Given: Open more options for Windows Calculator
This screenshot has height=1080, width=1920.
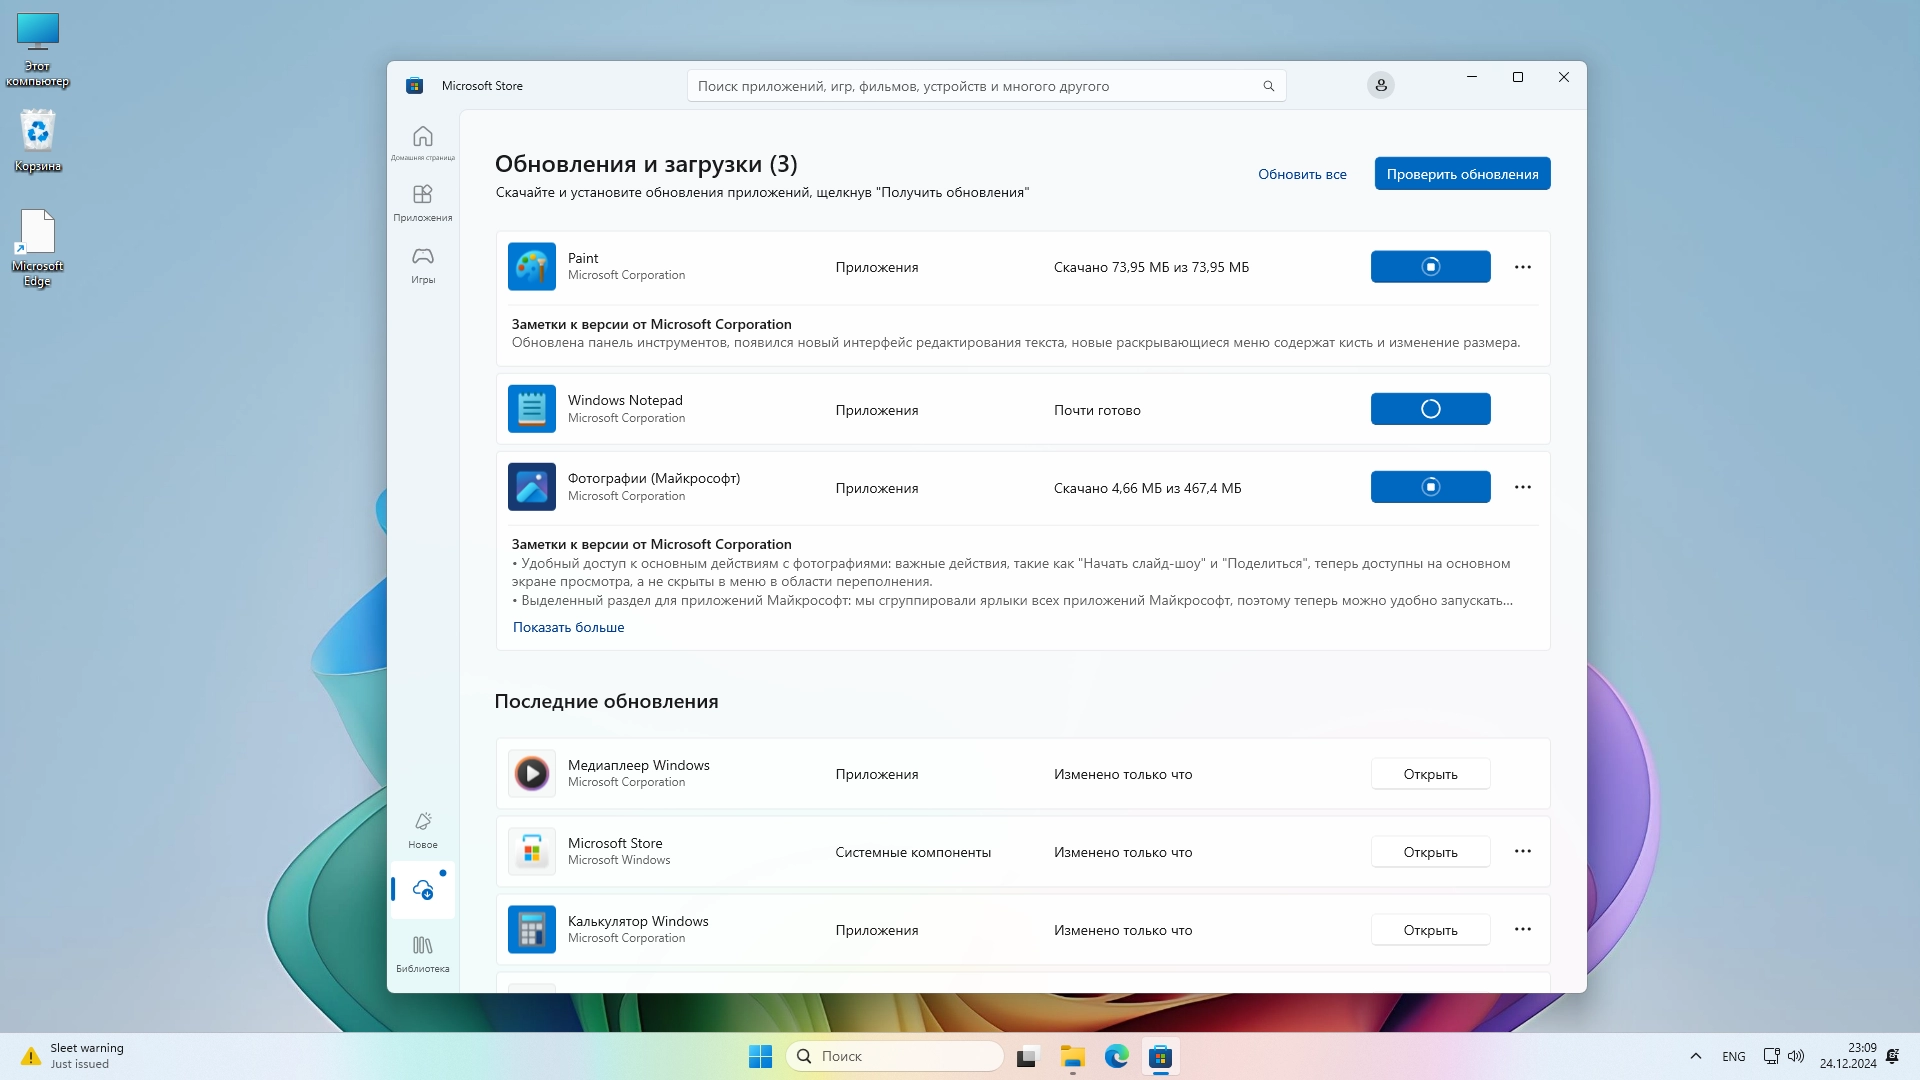Looking at the screenshot, I should click(x=1522, y=930).
